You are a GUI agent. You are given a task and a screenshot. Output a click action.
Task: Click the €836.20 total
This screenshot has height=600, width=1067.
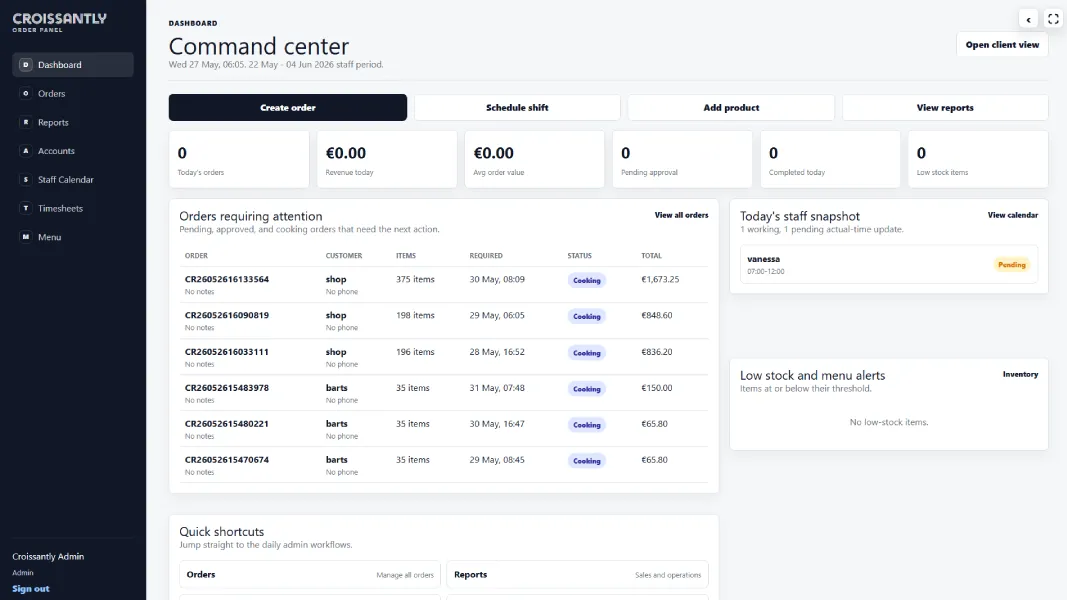657,352
